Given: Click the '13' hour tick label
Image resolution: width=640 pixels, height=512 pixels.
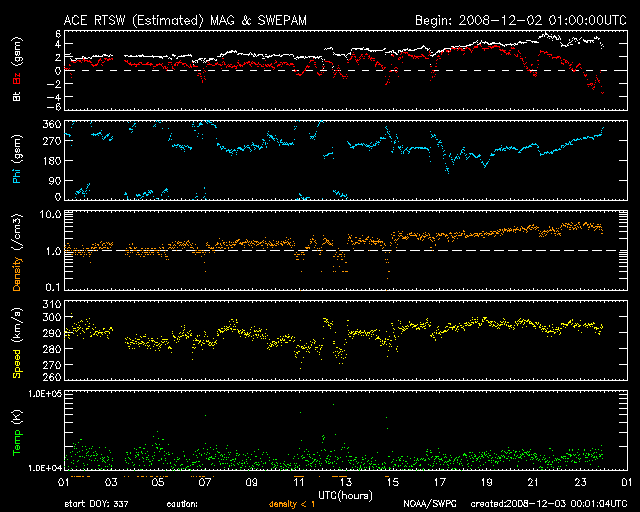Looking at the screenshot, I should point(346,482).
